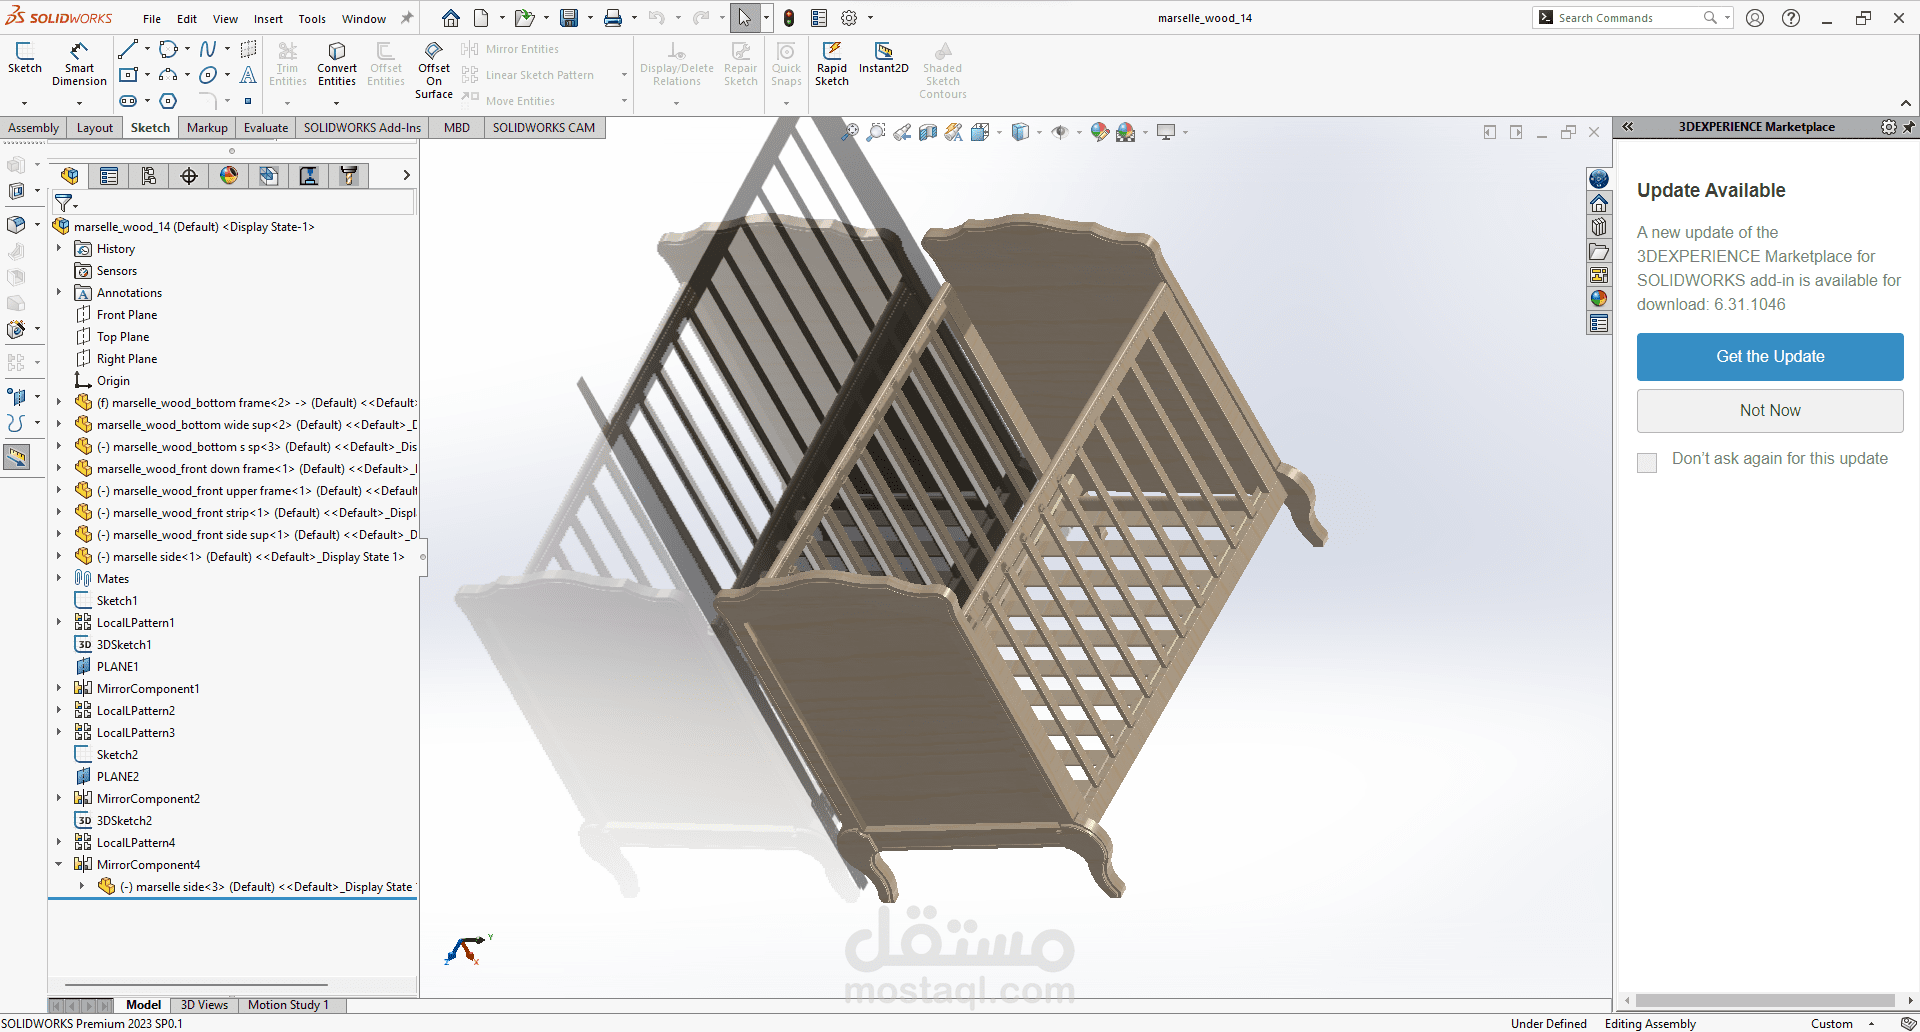Click the Get the Update button

click(1770, 357)
